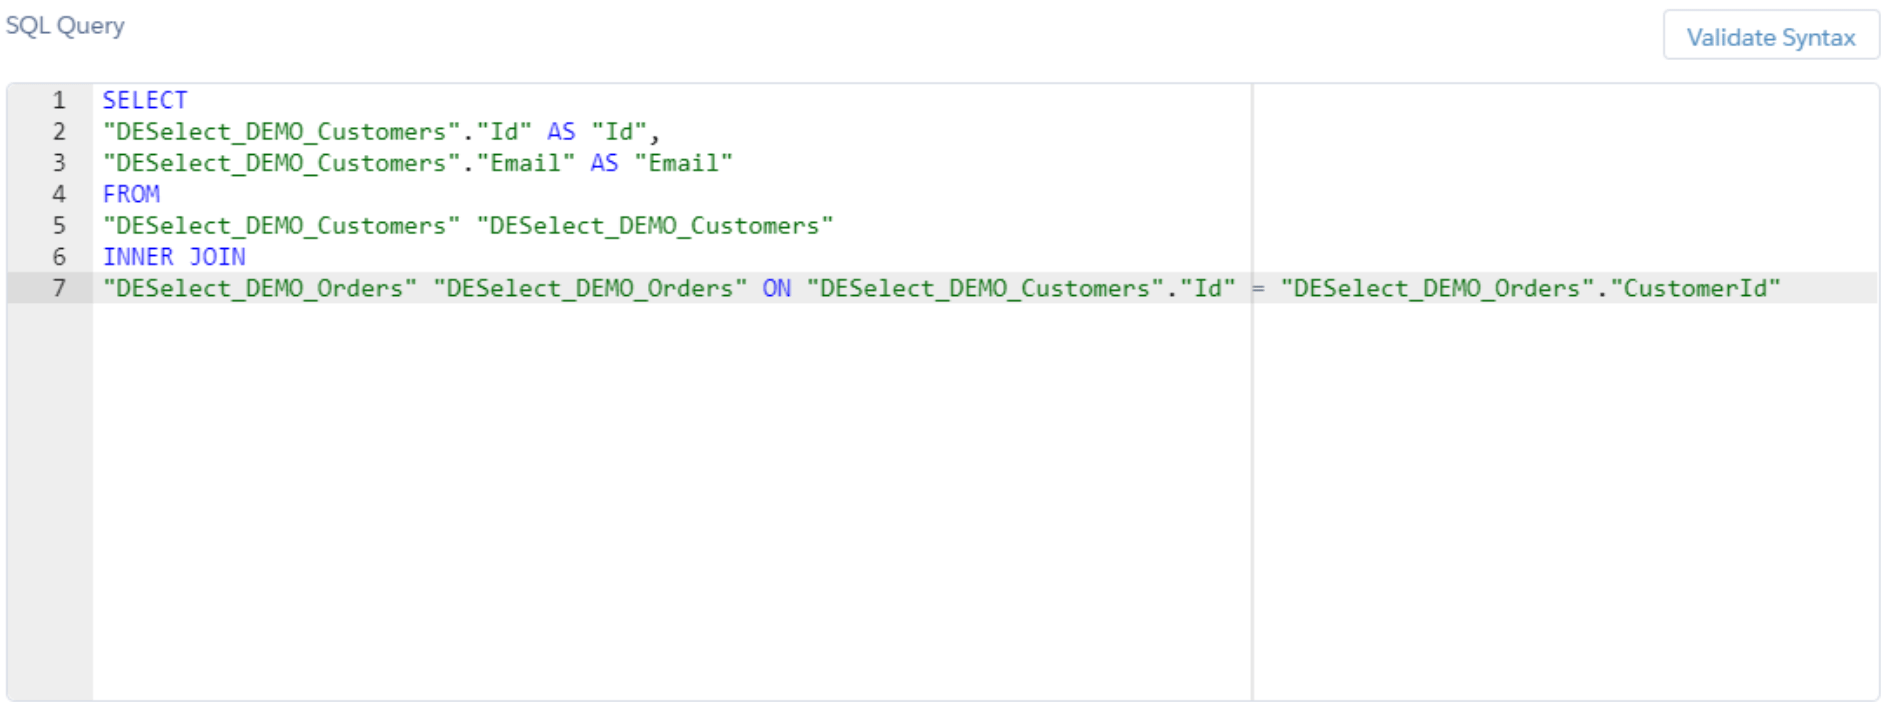Image resolution: width=1881 pixels, height=702 pixels.
Task: Click the AS keyword on line 2
Action: (x=561, y=131)
